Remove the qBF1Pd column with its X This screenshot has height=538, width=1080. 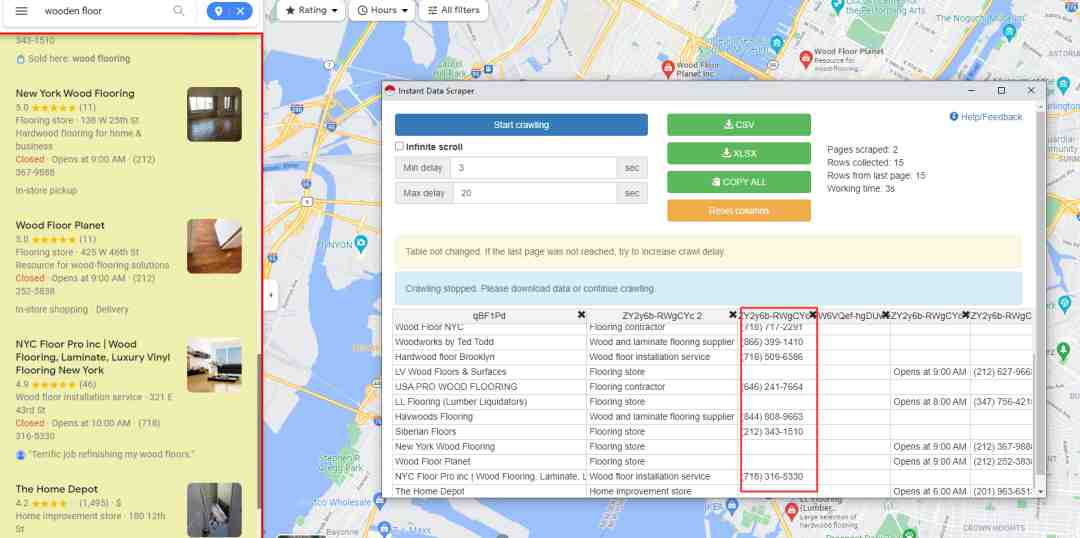click(x=581, y=315)
